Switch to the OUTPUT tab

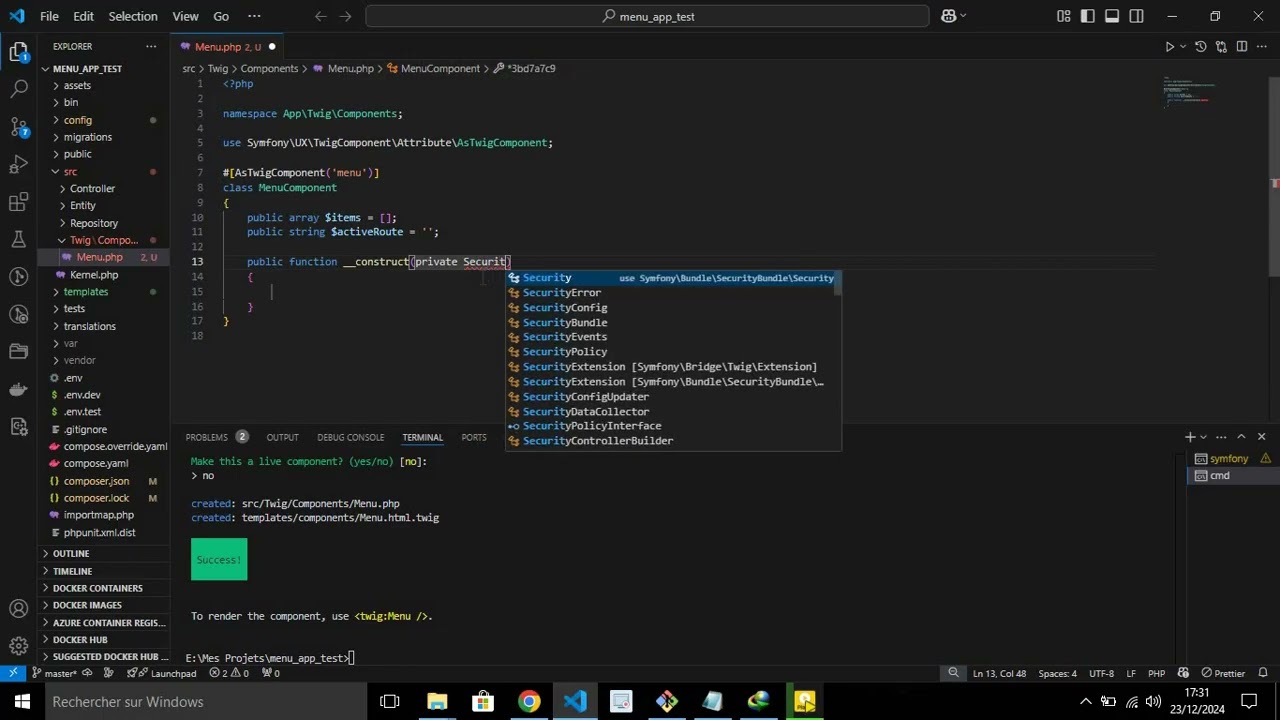pos(282,437)
